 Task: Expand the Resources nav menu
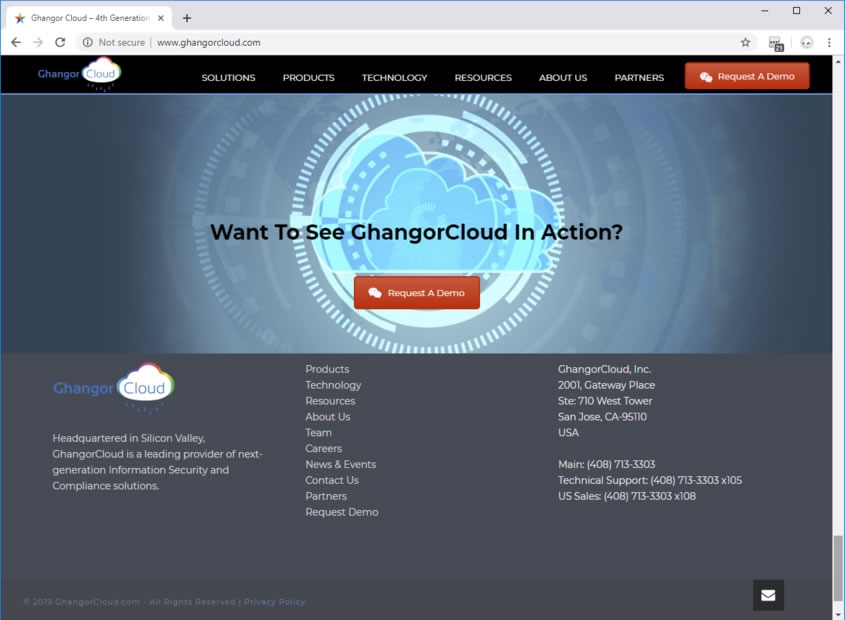483,78
